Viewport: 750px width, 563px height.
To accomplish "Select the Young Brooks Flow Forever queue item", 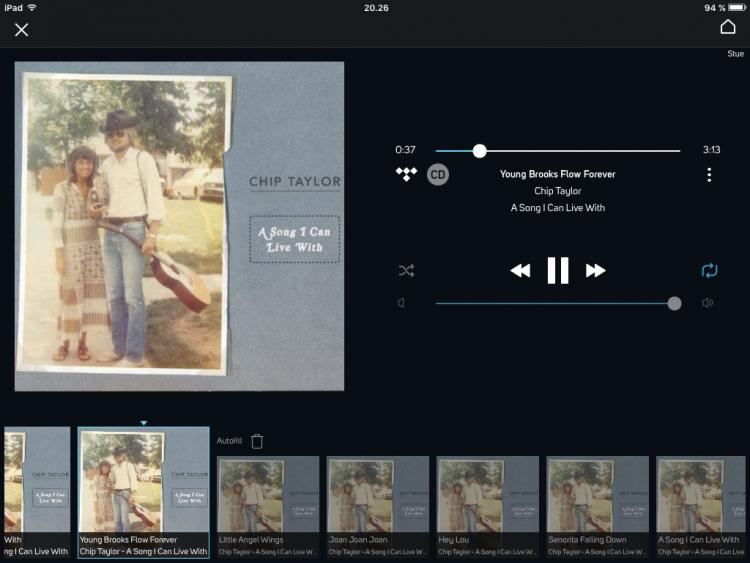I will click(x=143, y=492).
